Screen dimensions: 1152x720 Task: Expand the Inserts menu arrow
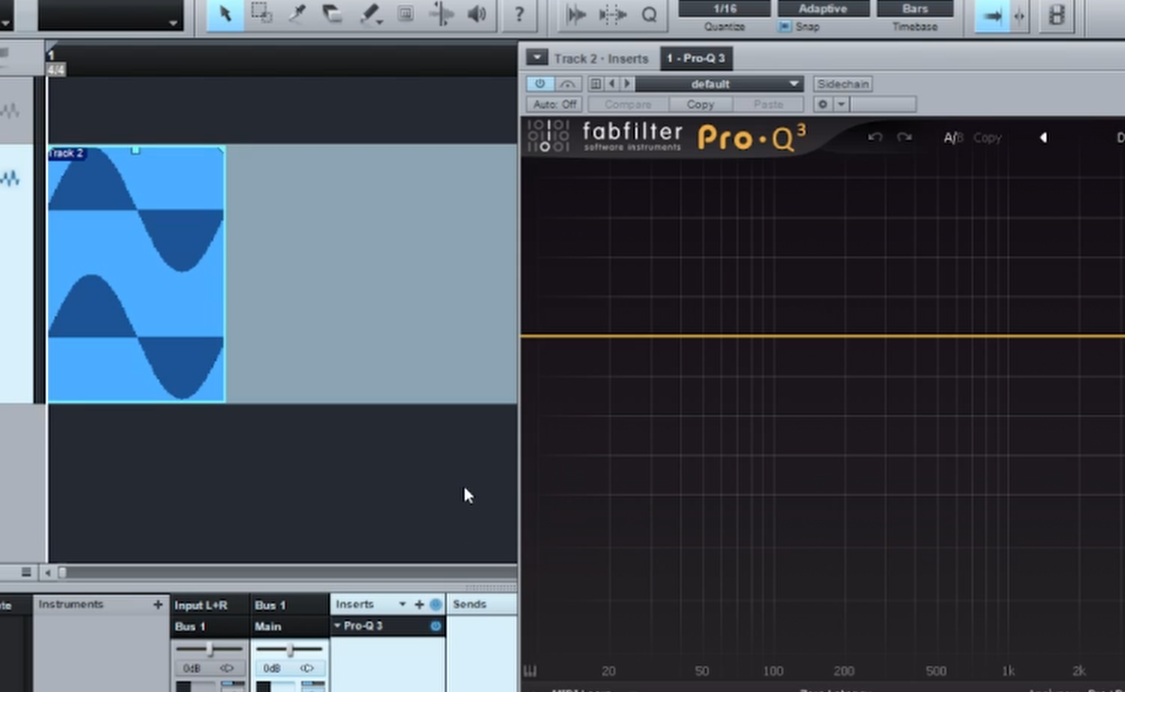[403, 604]
